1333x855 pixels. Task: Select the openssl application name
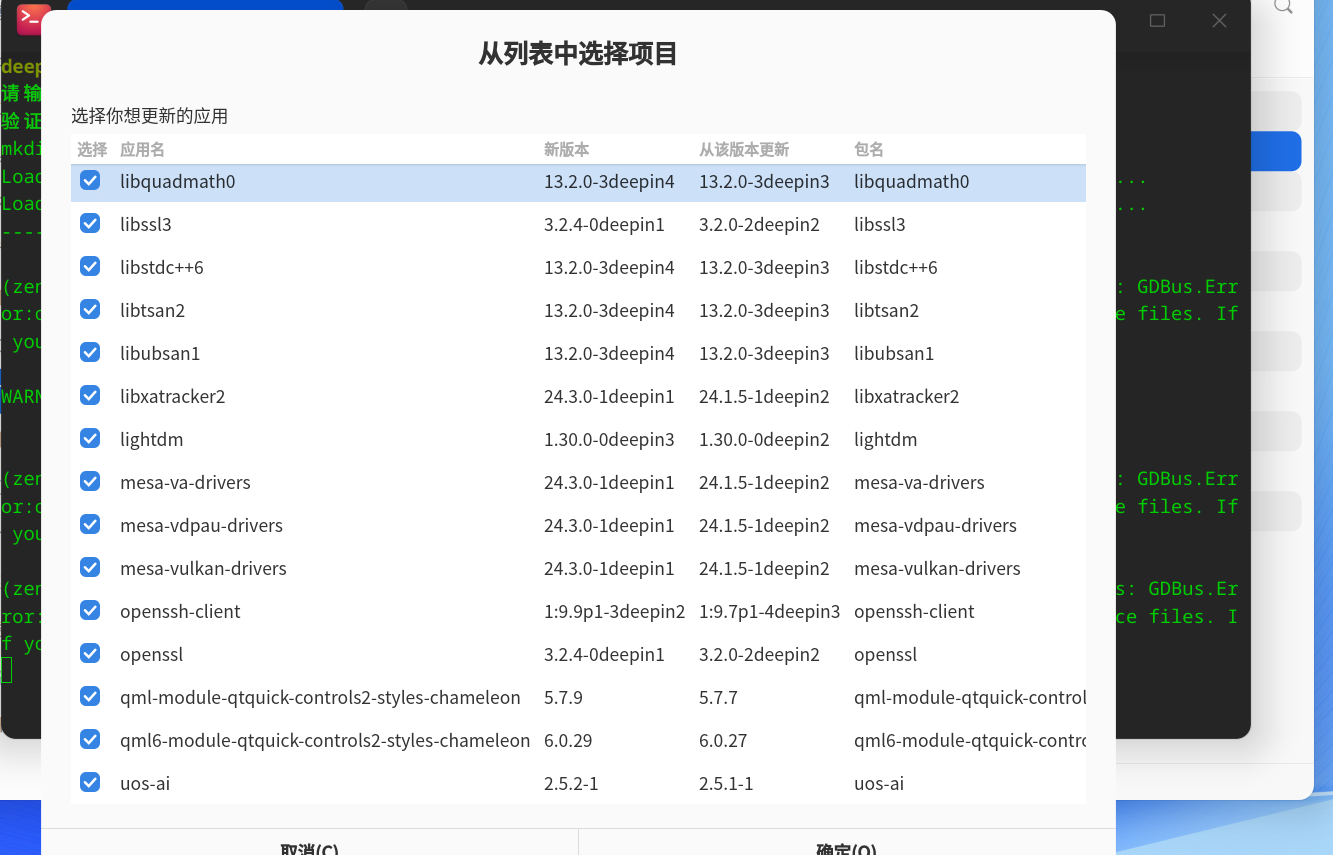pos(151,655)
